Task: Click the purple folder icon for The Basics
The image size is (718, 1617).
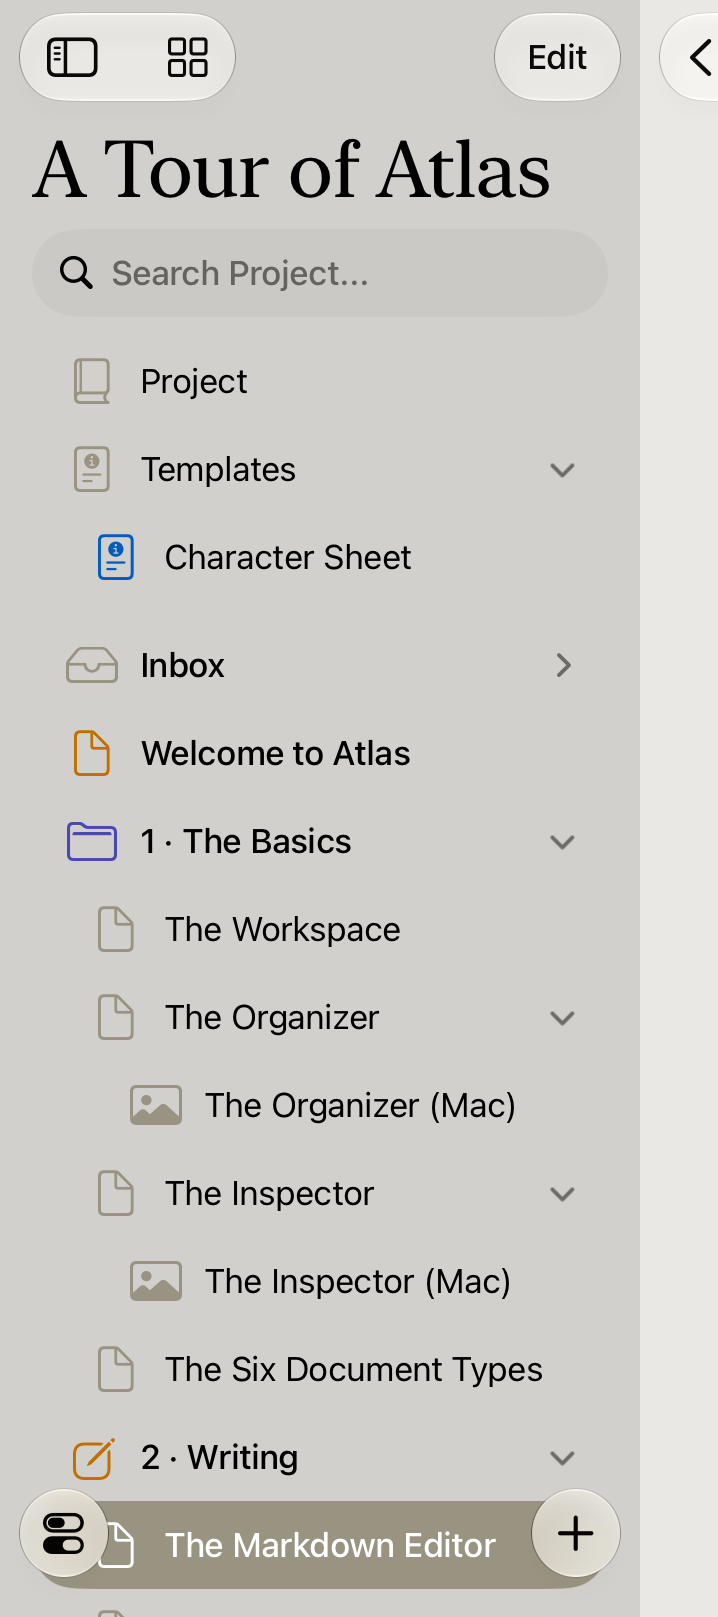Action: click(x=92, y=841)
